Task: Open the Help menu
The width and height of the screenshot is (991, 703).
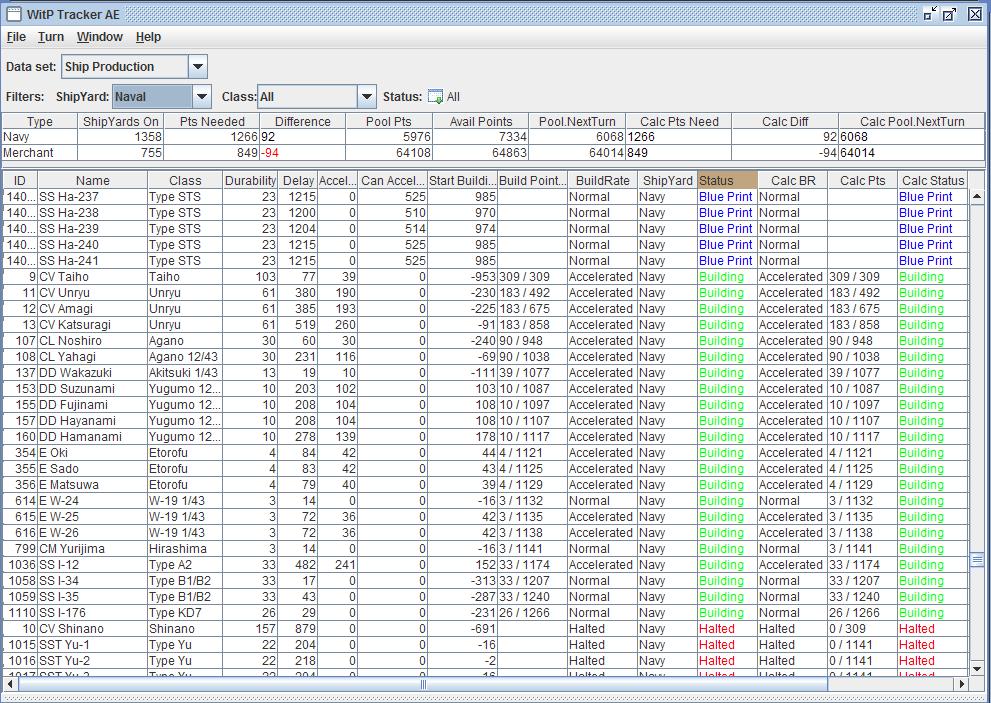Action: pos(149,37)
